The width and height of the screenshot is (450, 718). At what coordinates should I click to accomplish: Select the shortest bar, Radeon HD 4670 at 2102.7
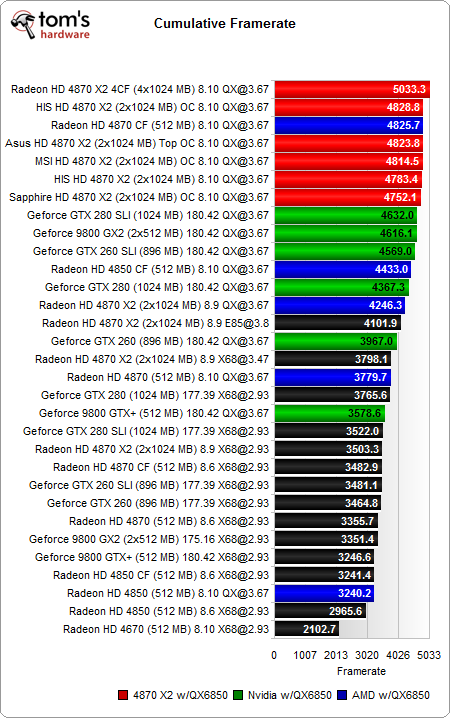pyautogui.click(x=307, y=629)
